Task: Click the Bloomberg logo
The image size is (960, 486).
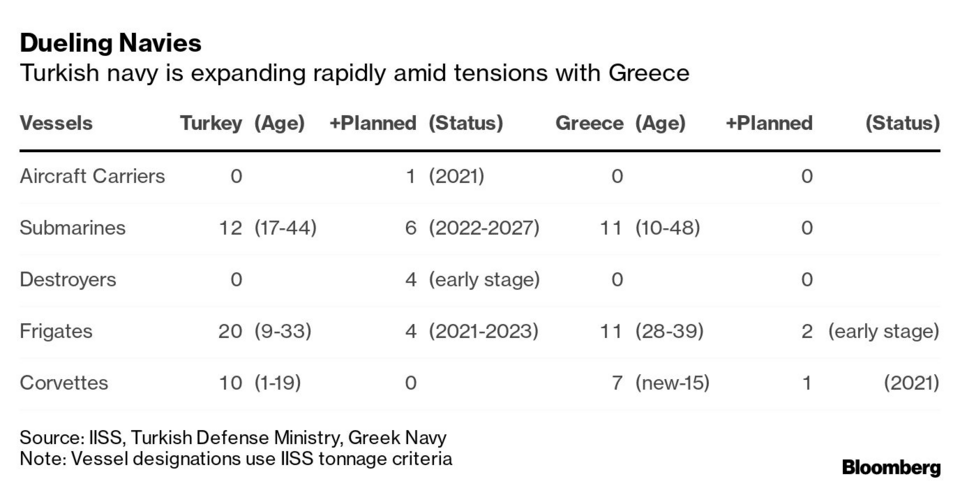Action: point(891,467)
